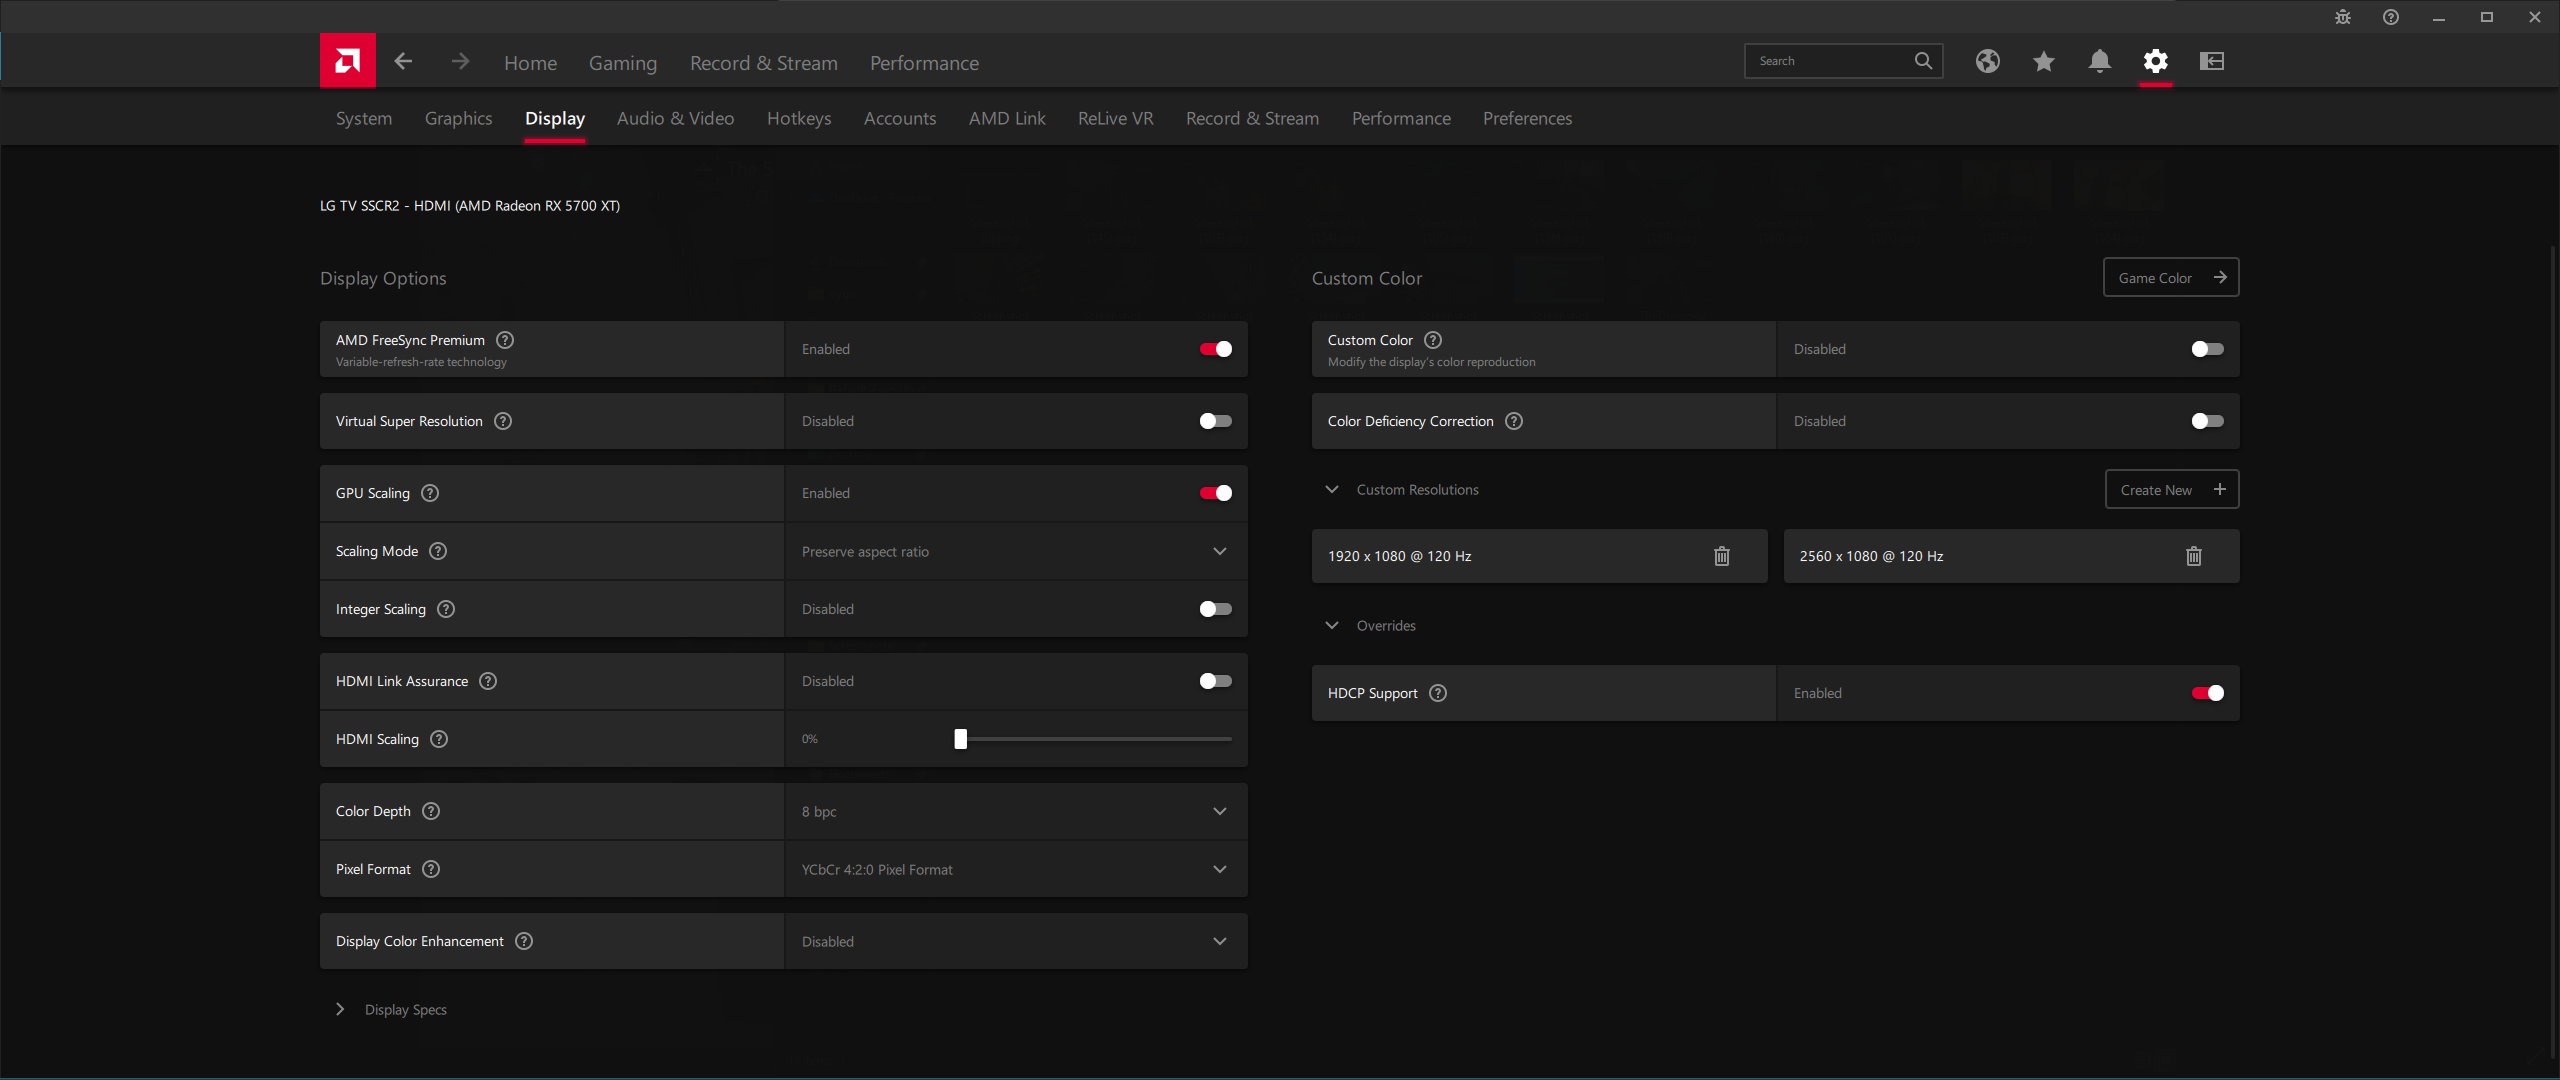Enable Virtual Super Resolution toggle

point(1216,421)
